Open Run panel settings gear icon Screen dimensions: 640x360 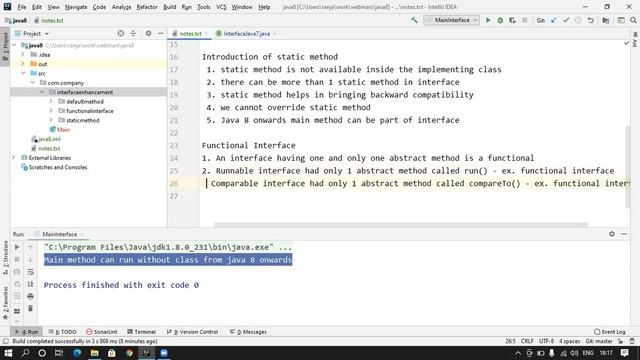pos(611,234)
